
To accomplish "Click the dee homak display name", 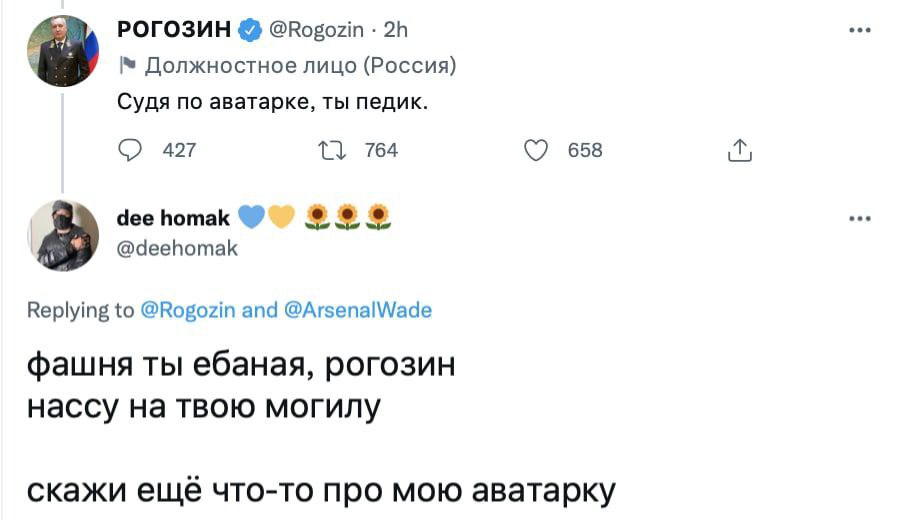I will (x=173, y=217).
